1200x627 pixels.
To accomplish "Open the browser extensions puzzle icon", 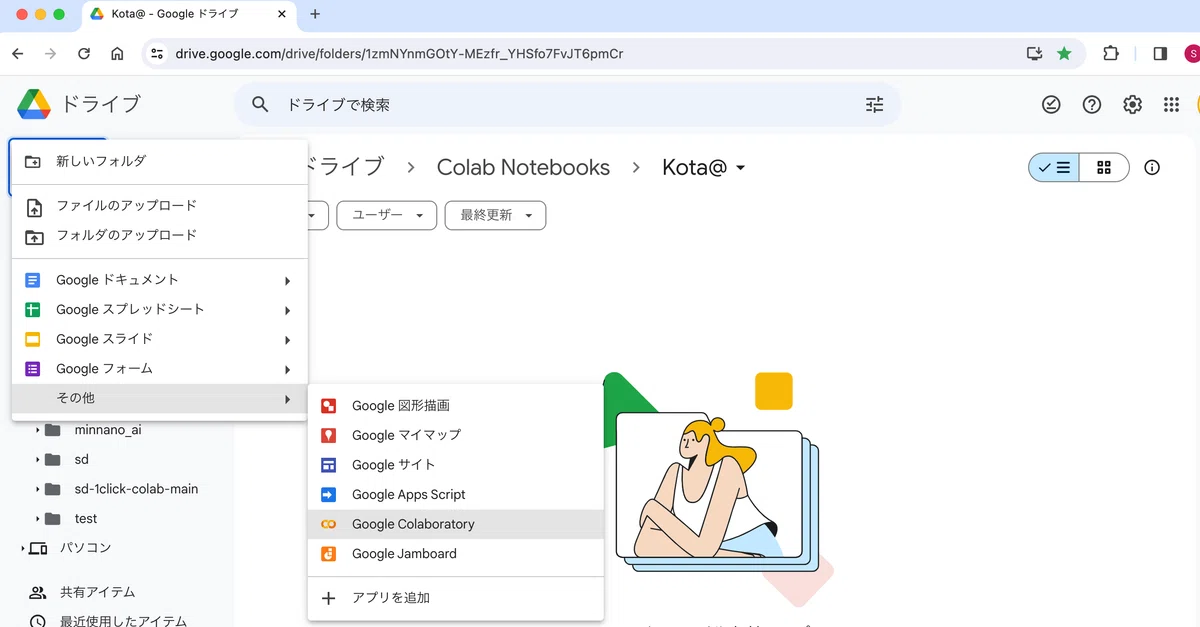I will click(1110, 53).
